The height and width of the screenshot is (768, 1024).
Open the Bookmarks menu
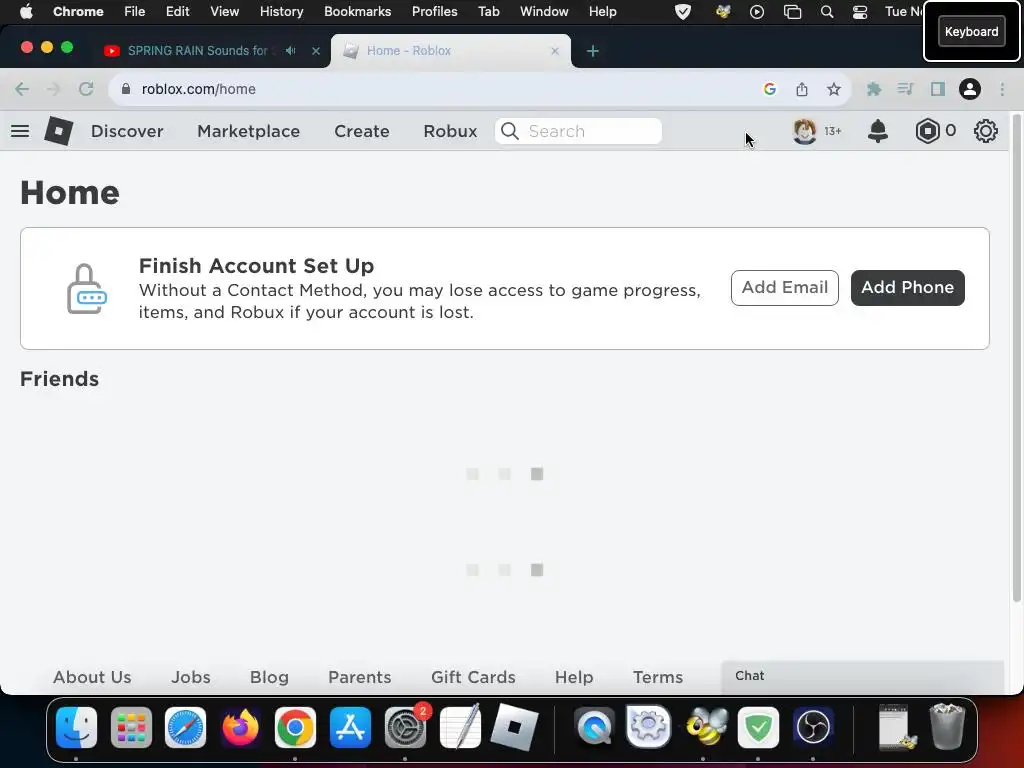pyautogui.click(x=357, y=12)
